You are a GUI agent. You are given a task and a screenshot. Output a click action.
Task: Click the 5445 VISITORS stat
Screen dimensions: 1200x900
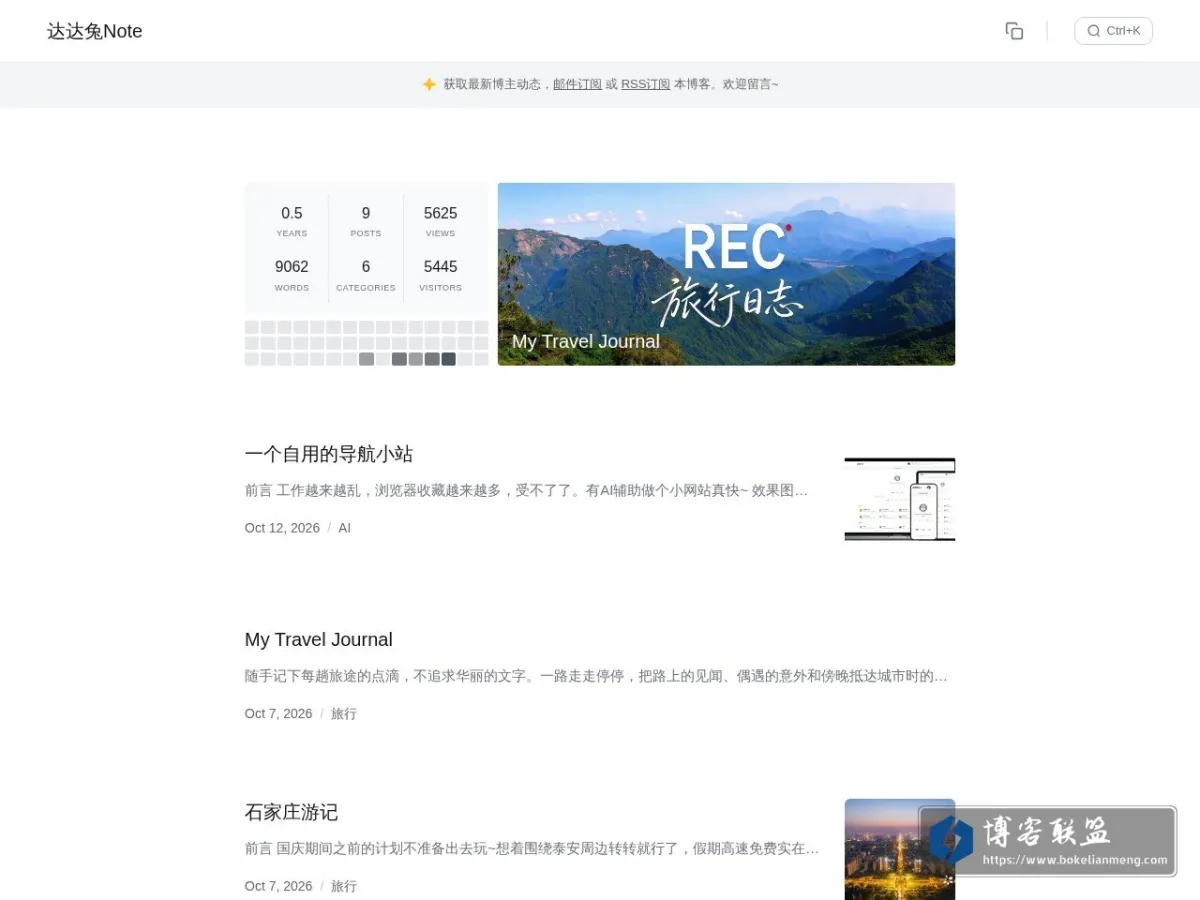tap(440, 275)
